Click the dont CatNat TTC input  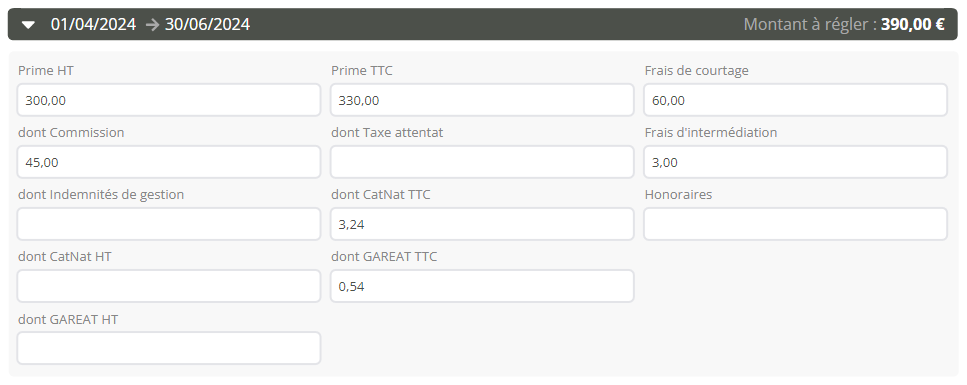tap(482, 224)
